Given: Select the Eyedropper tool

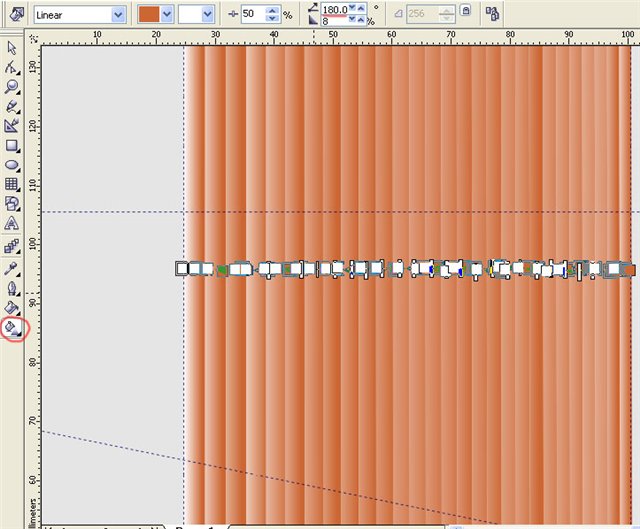Looking at the screenshot, I should tap(12, 268).
